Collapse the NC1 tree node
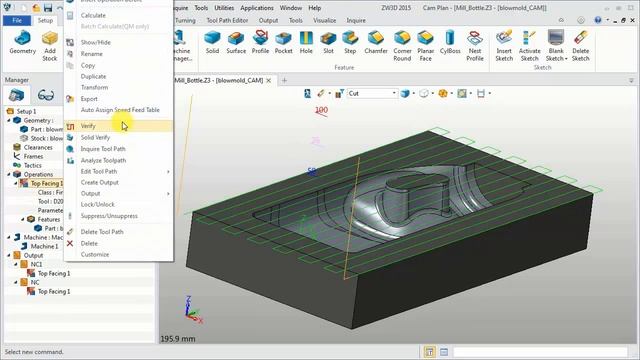Screen dimensions: 640x360 tap(16, 264)
